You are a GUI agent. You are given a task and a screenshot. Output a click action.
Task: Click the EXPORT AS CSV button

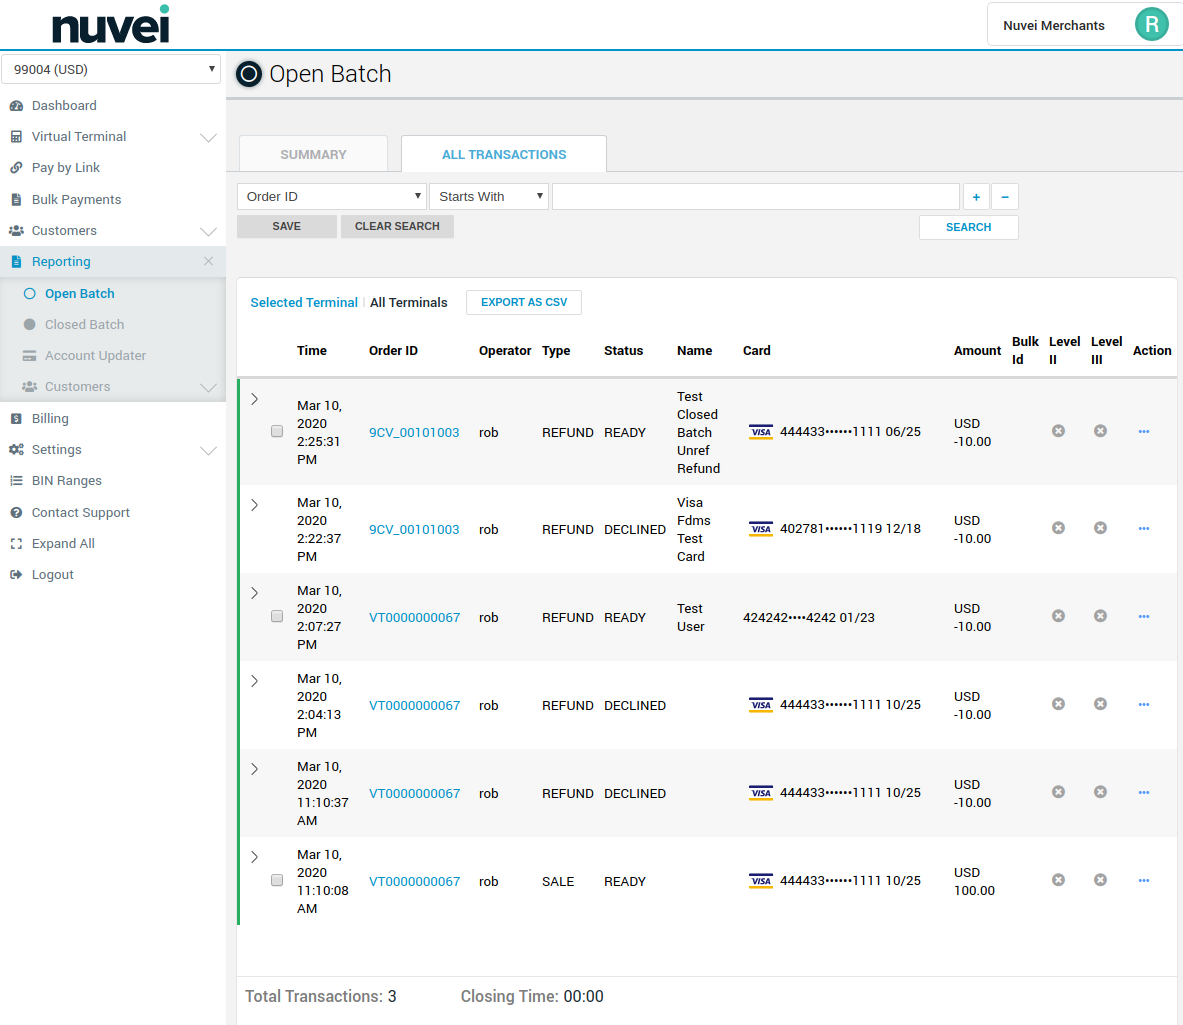point(523,303)
